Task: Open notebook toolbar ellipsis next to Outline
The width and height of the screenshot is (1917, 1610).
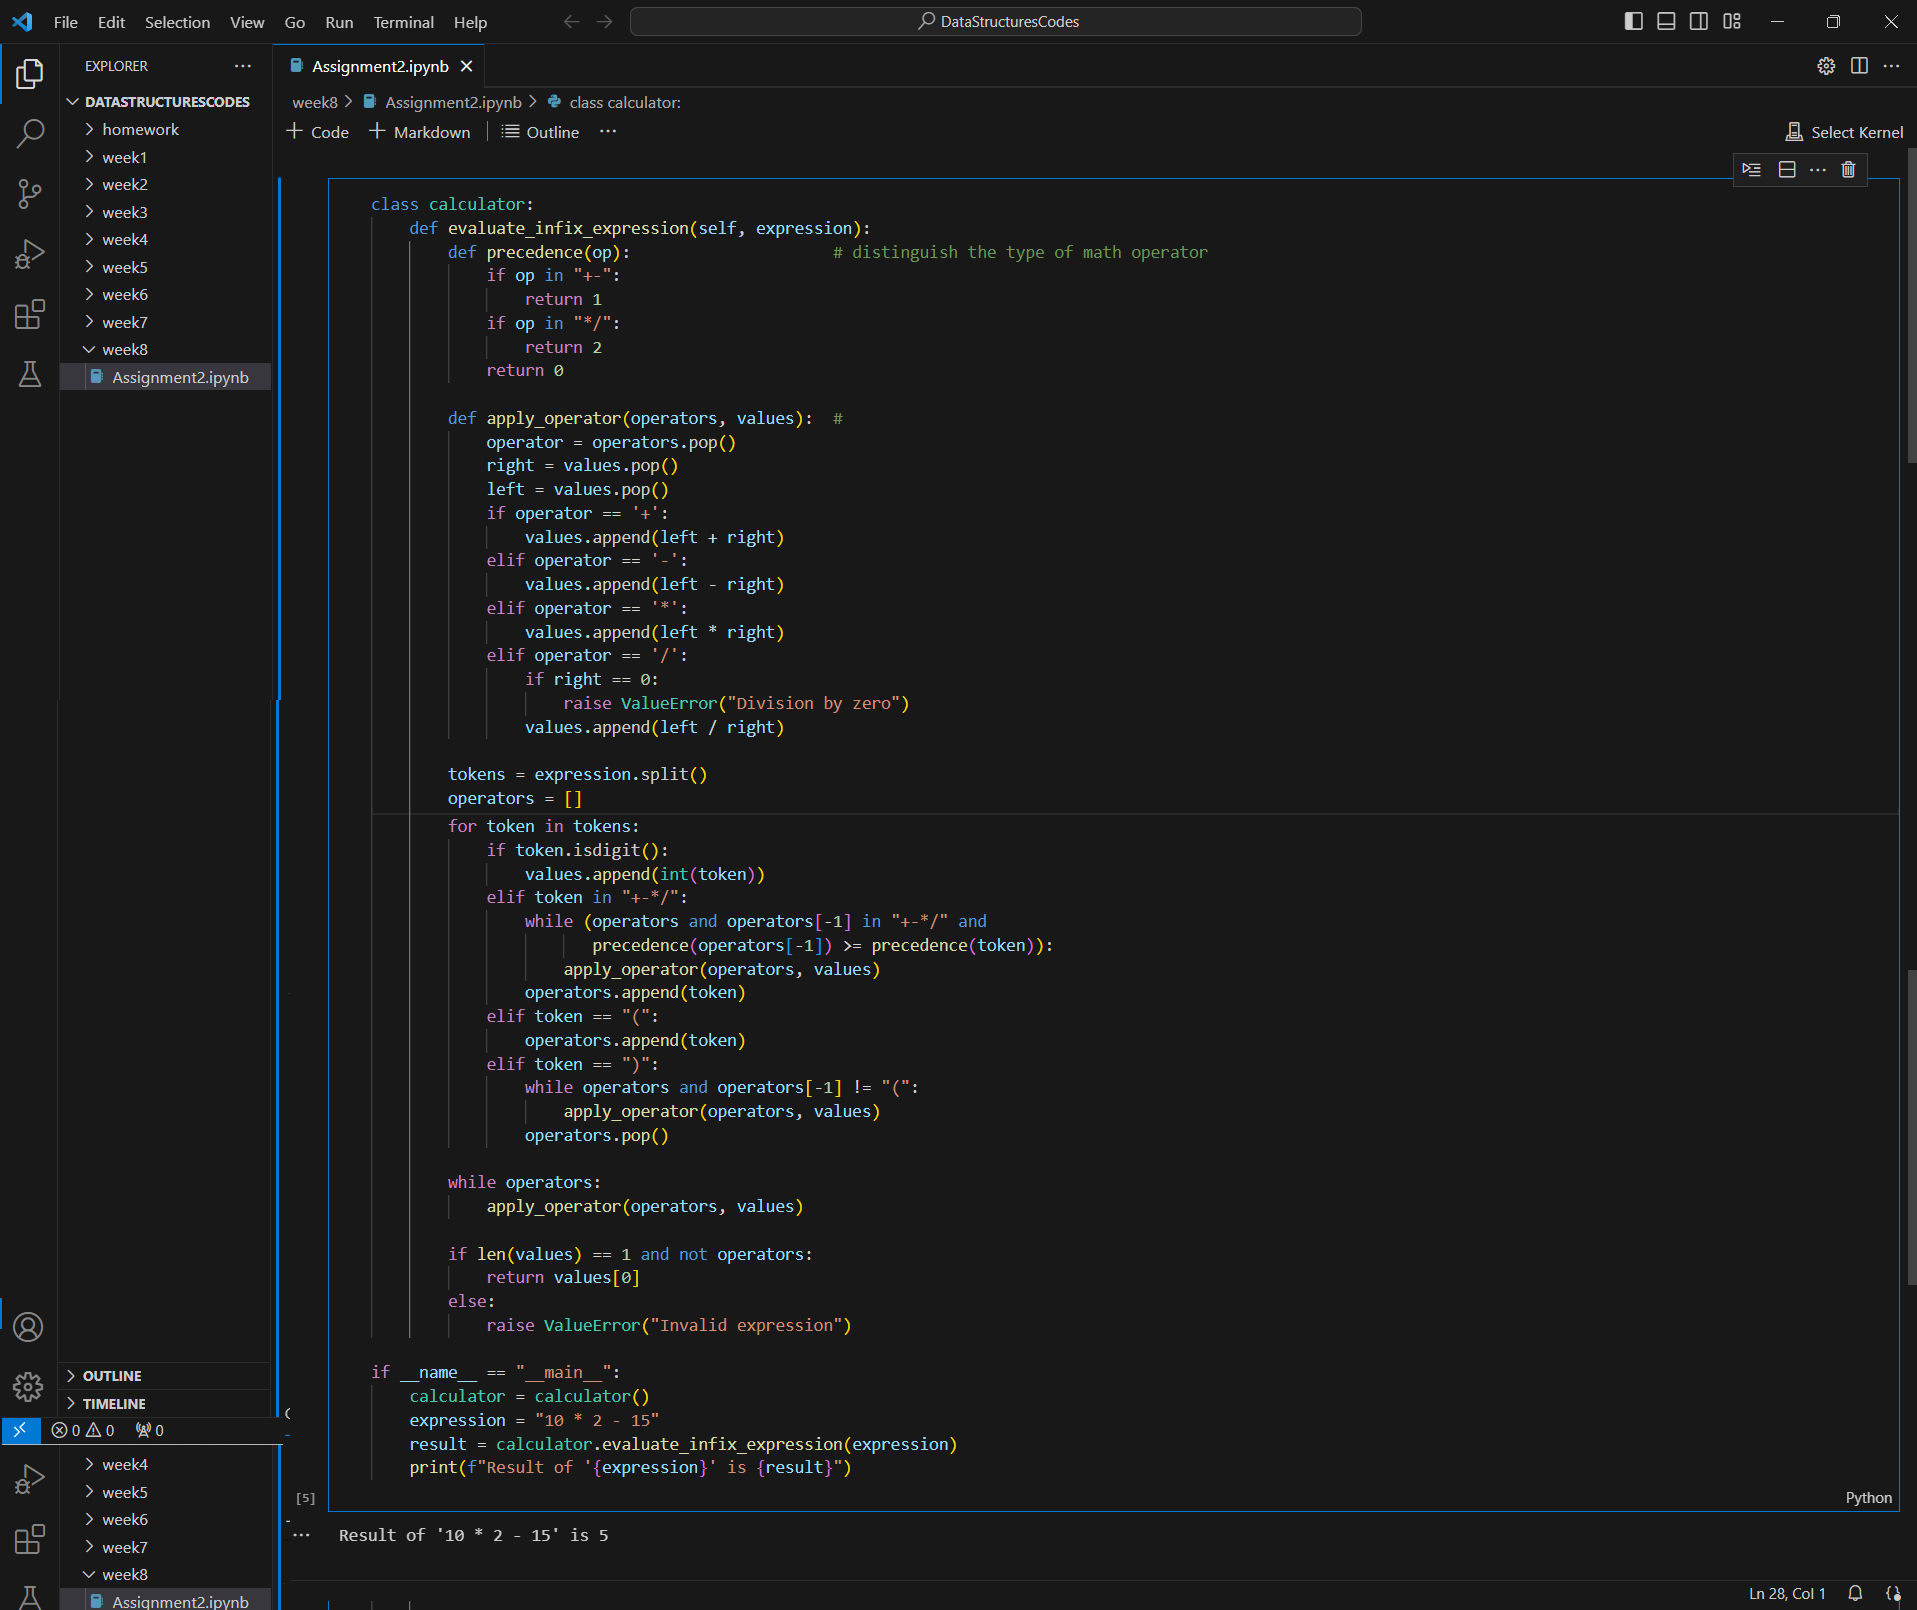Action: pyautogui.click(x=608, y=131)
